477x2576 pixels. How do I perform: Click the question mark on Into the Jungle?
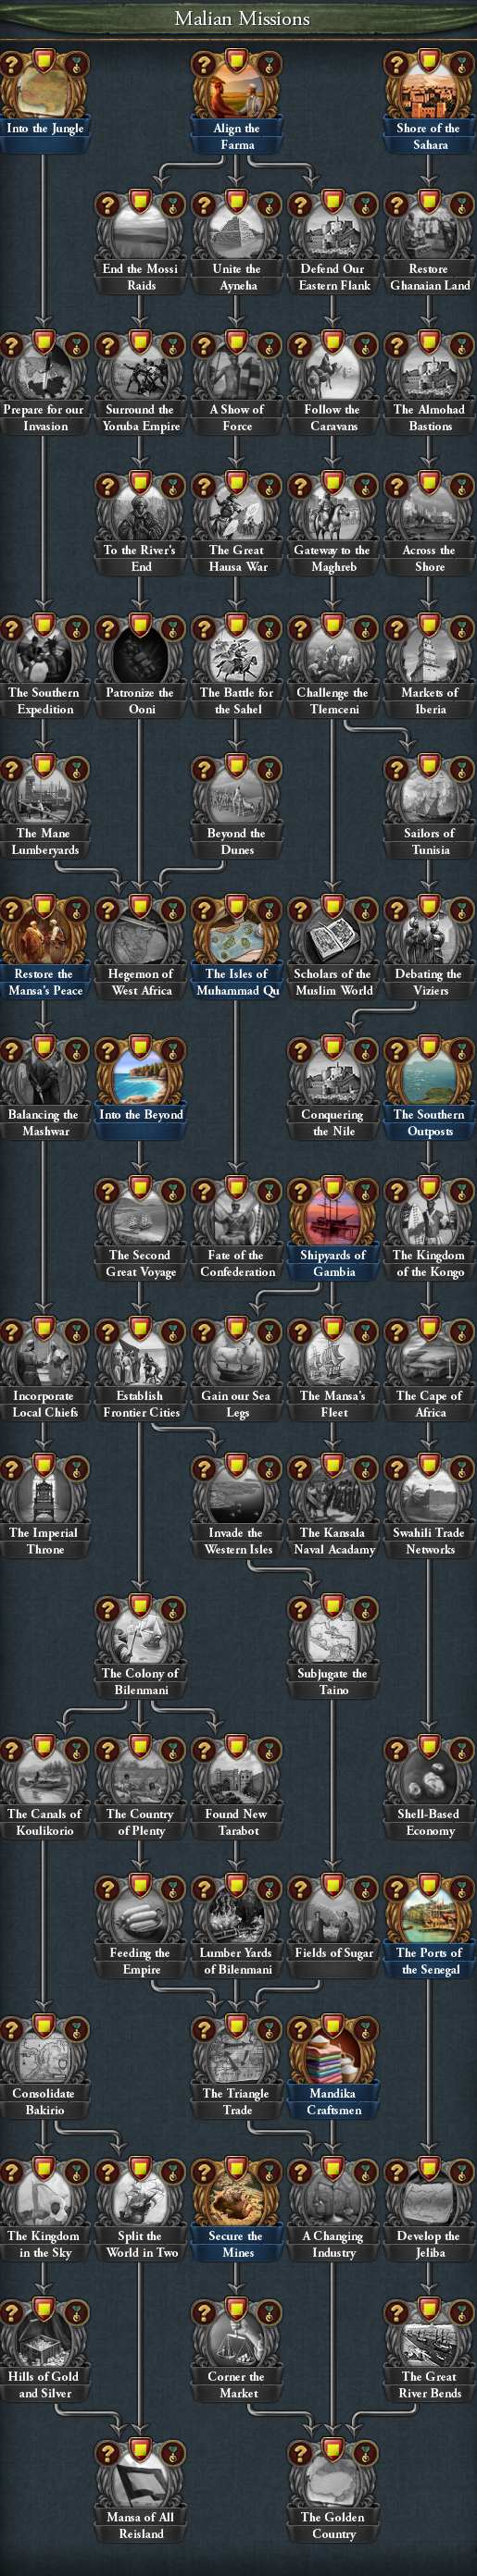(x=12, y=65)
